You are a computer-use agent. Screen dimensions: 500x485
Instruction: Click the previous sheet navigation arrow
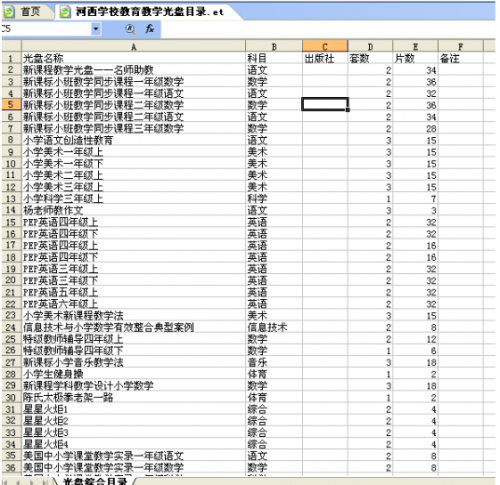pyautogui.click(x=18, y=482)
